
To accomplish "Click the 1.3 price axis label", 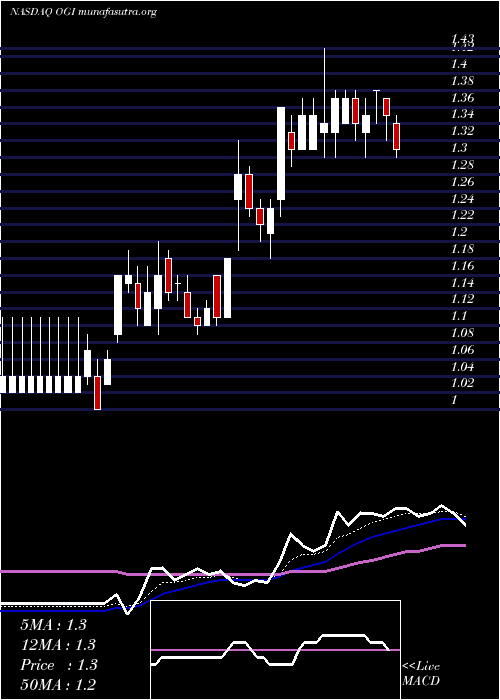I will [459, 148].
